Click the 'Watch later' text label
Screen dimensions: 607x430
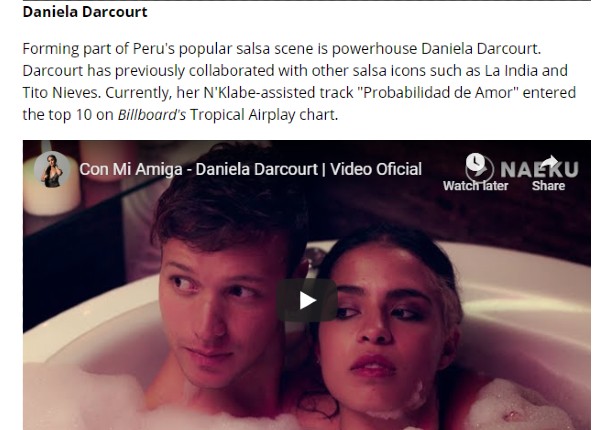point(475,186)
